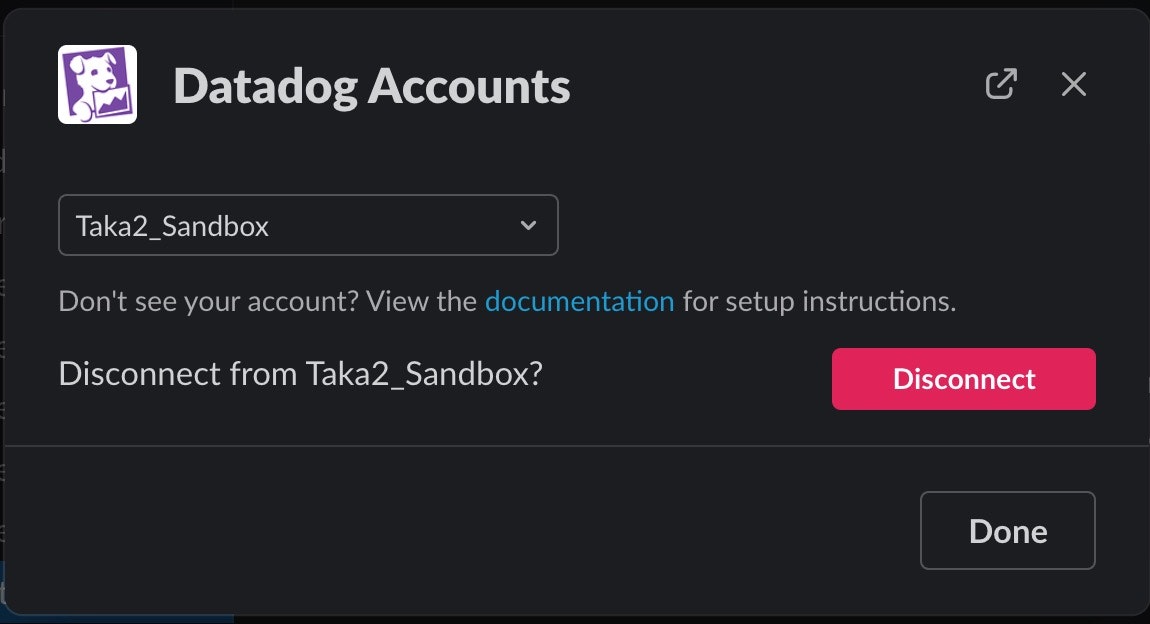Screen dimensions: 1150x624
Task: Confirm with the Done button
Action: tap(1007, 530)
